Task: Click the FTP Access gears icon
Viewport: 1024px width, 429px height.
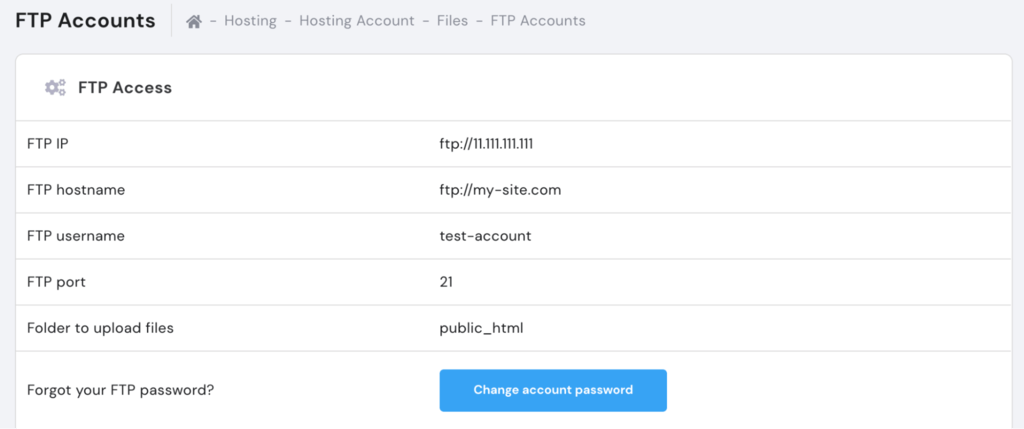Action: [55, 88]
